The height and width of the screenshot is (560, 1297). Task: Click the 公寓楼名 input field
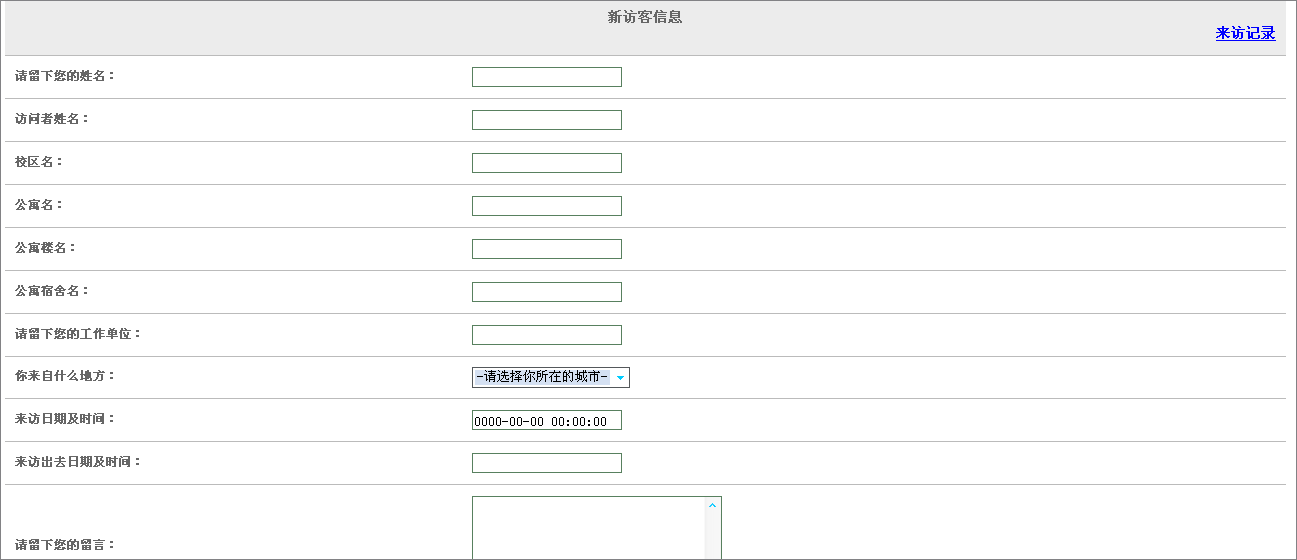(x=547, y=249)
